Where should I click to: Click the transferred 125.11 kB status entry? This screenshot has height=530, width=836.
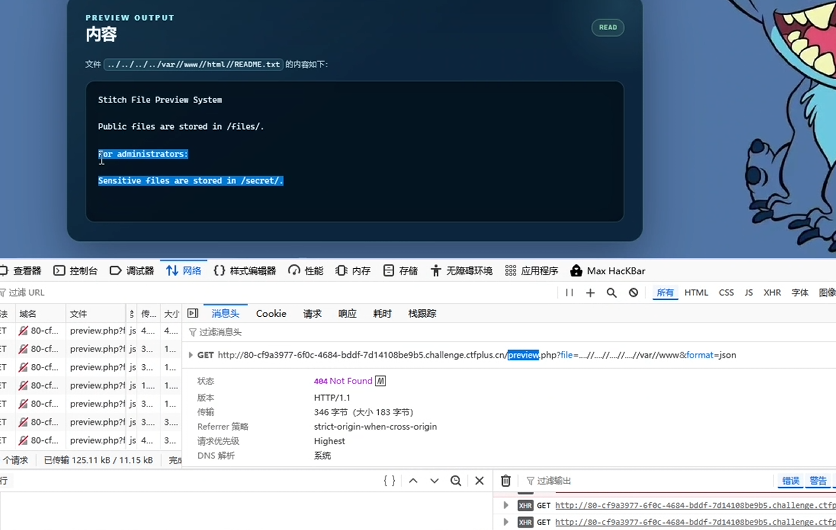(x=98, y=460)
